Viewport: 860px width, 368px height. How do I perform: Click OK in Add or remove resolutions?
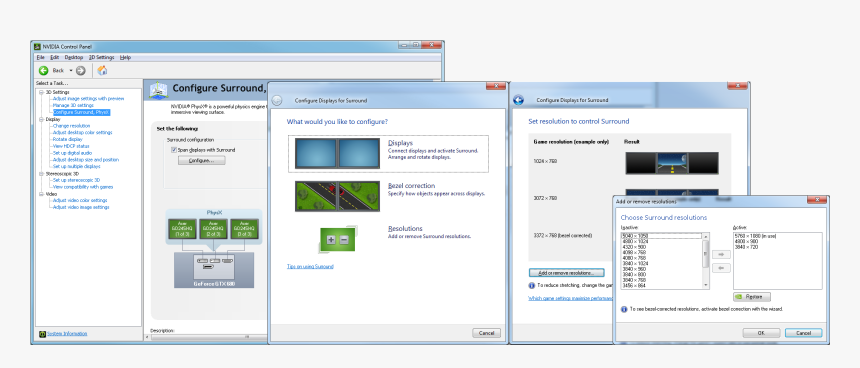[761, 333]
